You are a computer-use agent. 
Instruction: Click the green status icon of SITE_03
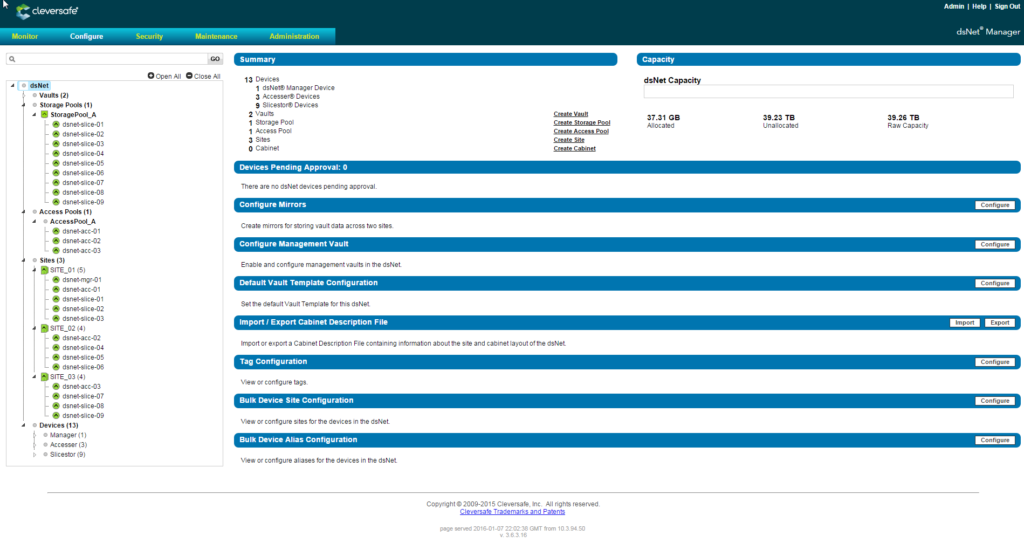[44, 377]
